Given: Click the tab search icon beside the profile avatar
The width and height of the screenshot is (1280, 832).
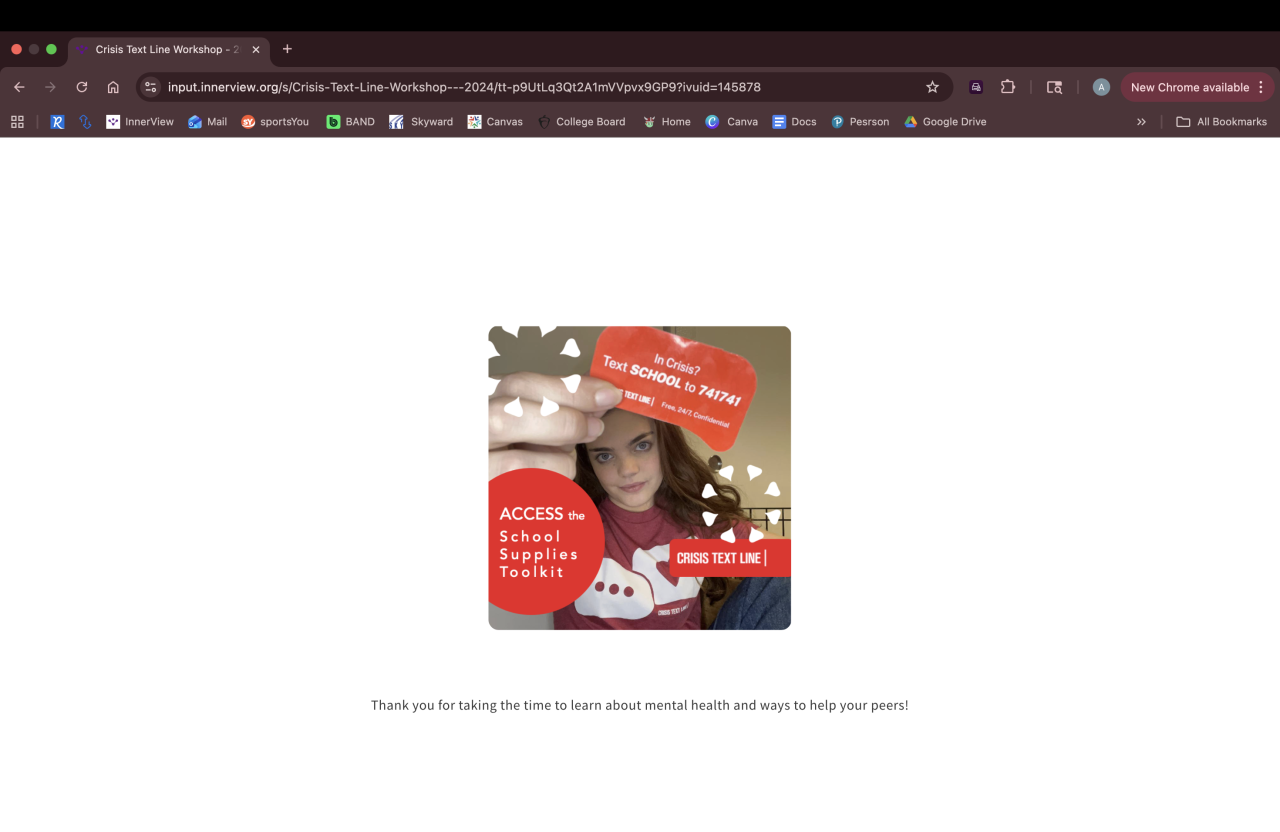Looking at the screenshot, I should pyautogui.click(x=1054, y=87).
